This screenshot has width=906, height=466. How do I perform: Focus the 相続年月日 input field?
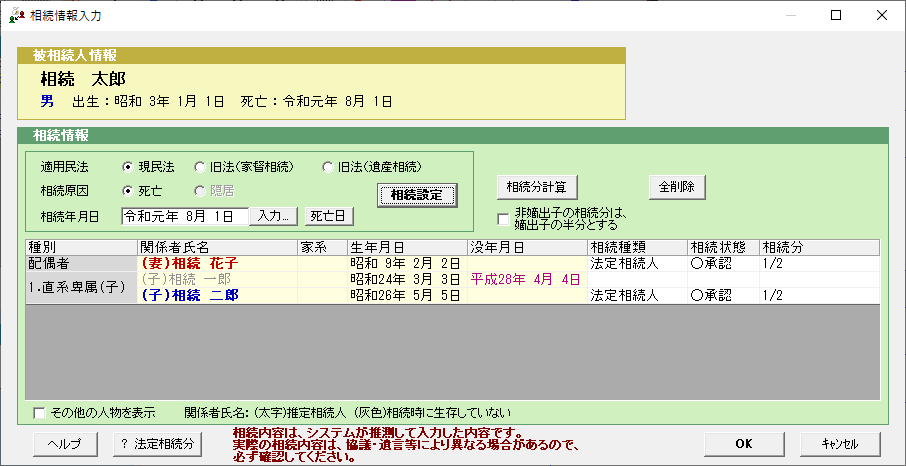click(x=185, y=216)
